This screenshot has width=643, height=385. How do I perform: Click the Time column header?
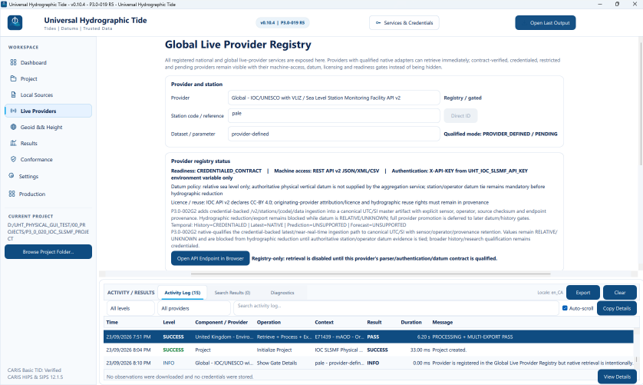pyautogui.click(x=112, y=322)
